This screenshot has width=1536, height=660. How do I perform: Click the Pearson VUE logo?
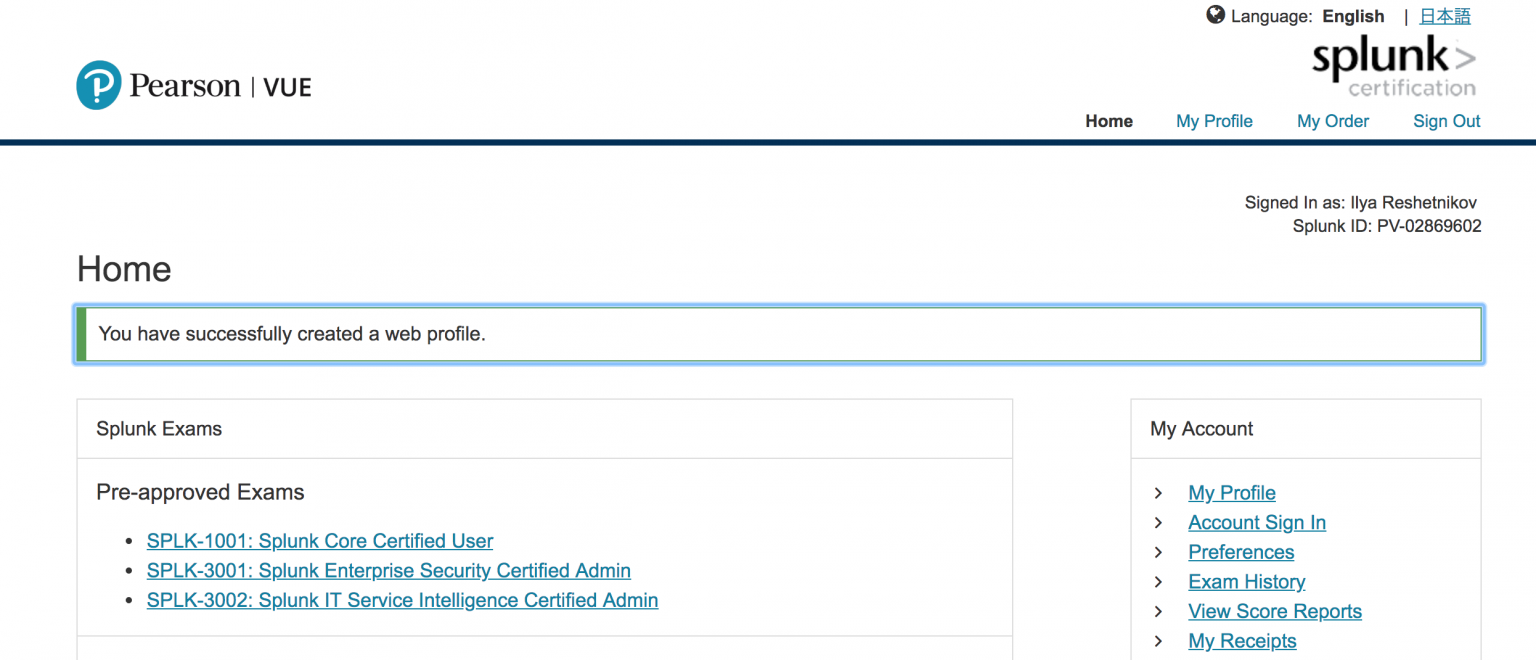click(x=193, y=85)
